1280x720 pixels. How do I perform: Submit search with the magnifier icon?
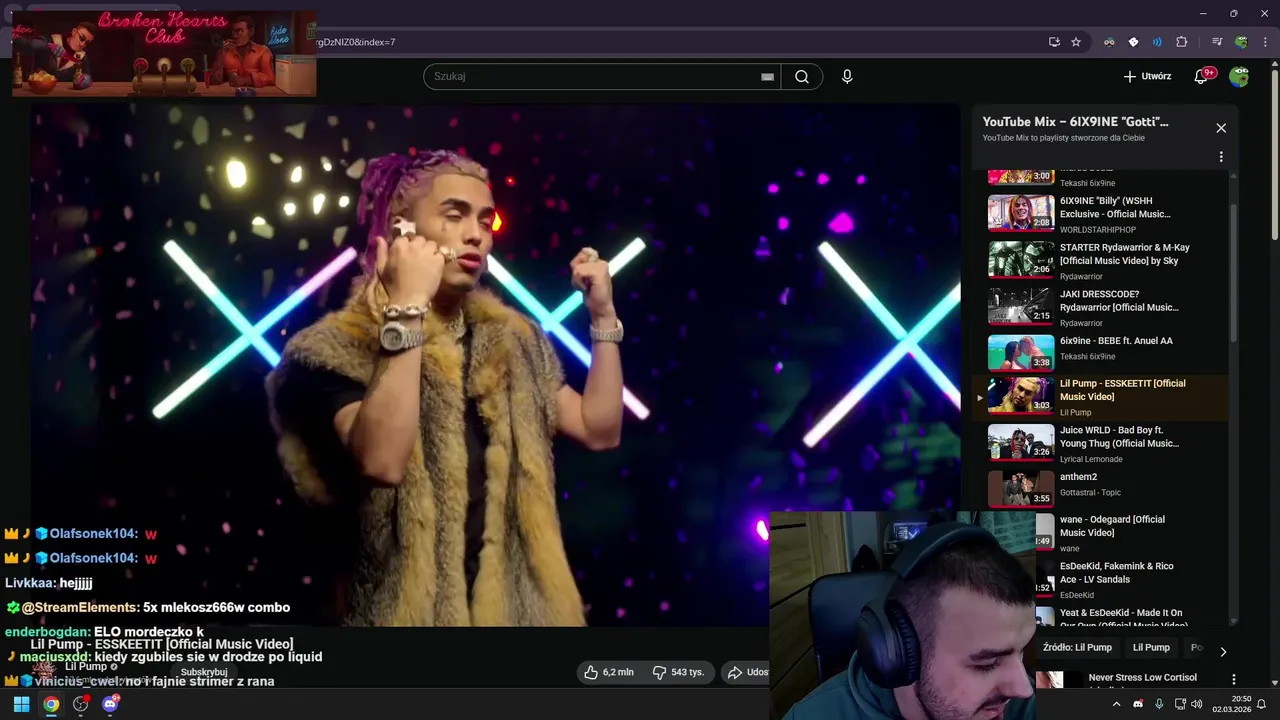point(801,76)
